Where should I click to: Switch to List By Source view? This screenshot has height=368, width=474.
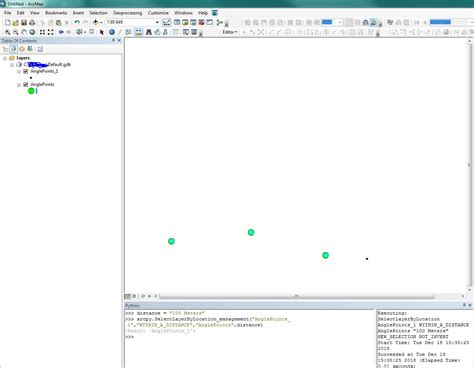tap(14, 49)
